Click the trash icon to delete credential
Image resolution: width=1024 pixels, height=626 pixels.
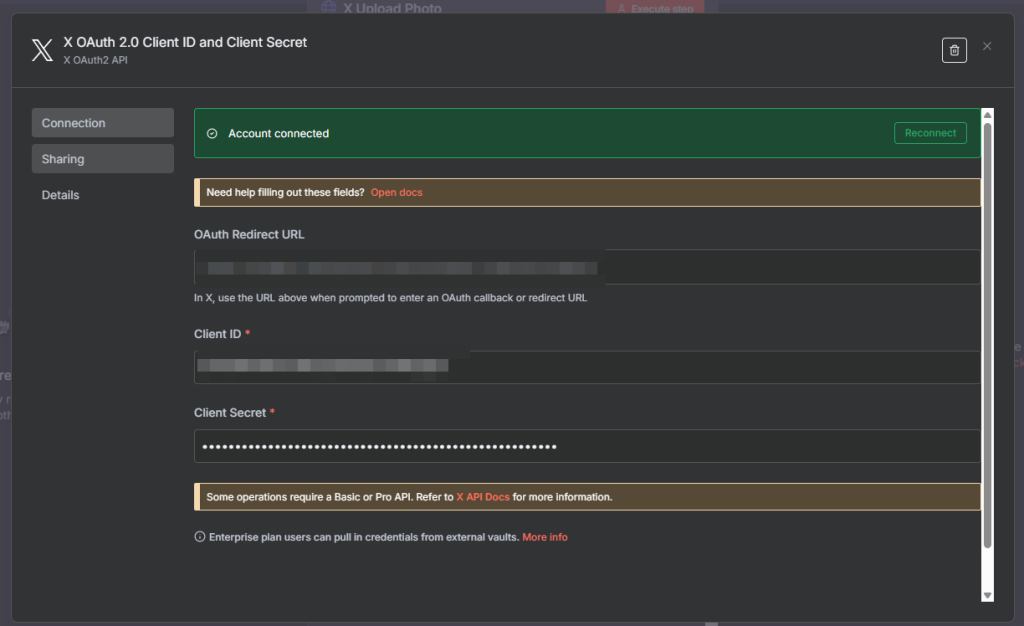[954, 50]
